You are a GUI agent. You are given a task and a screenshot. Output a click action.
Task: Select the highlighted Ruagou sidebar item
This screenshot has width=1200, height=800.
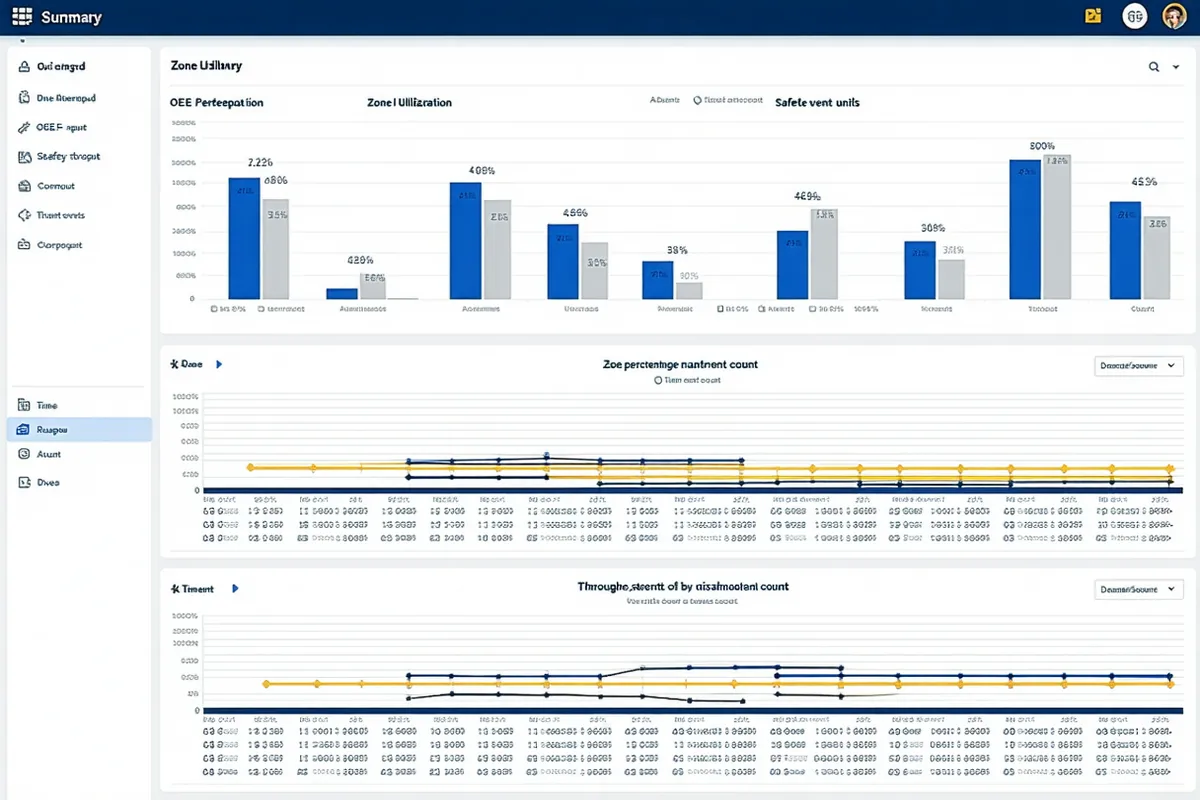click(x=79, y=430)
